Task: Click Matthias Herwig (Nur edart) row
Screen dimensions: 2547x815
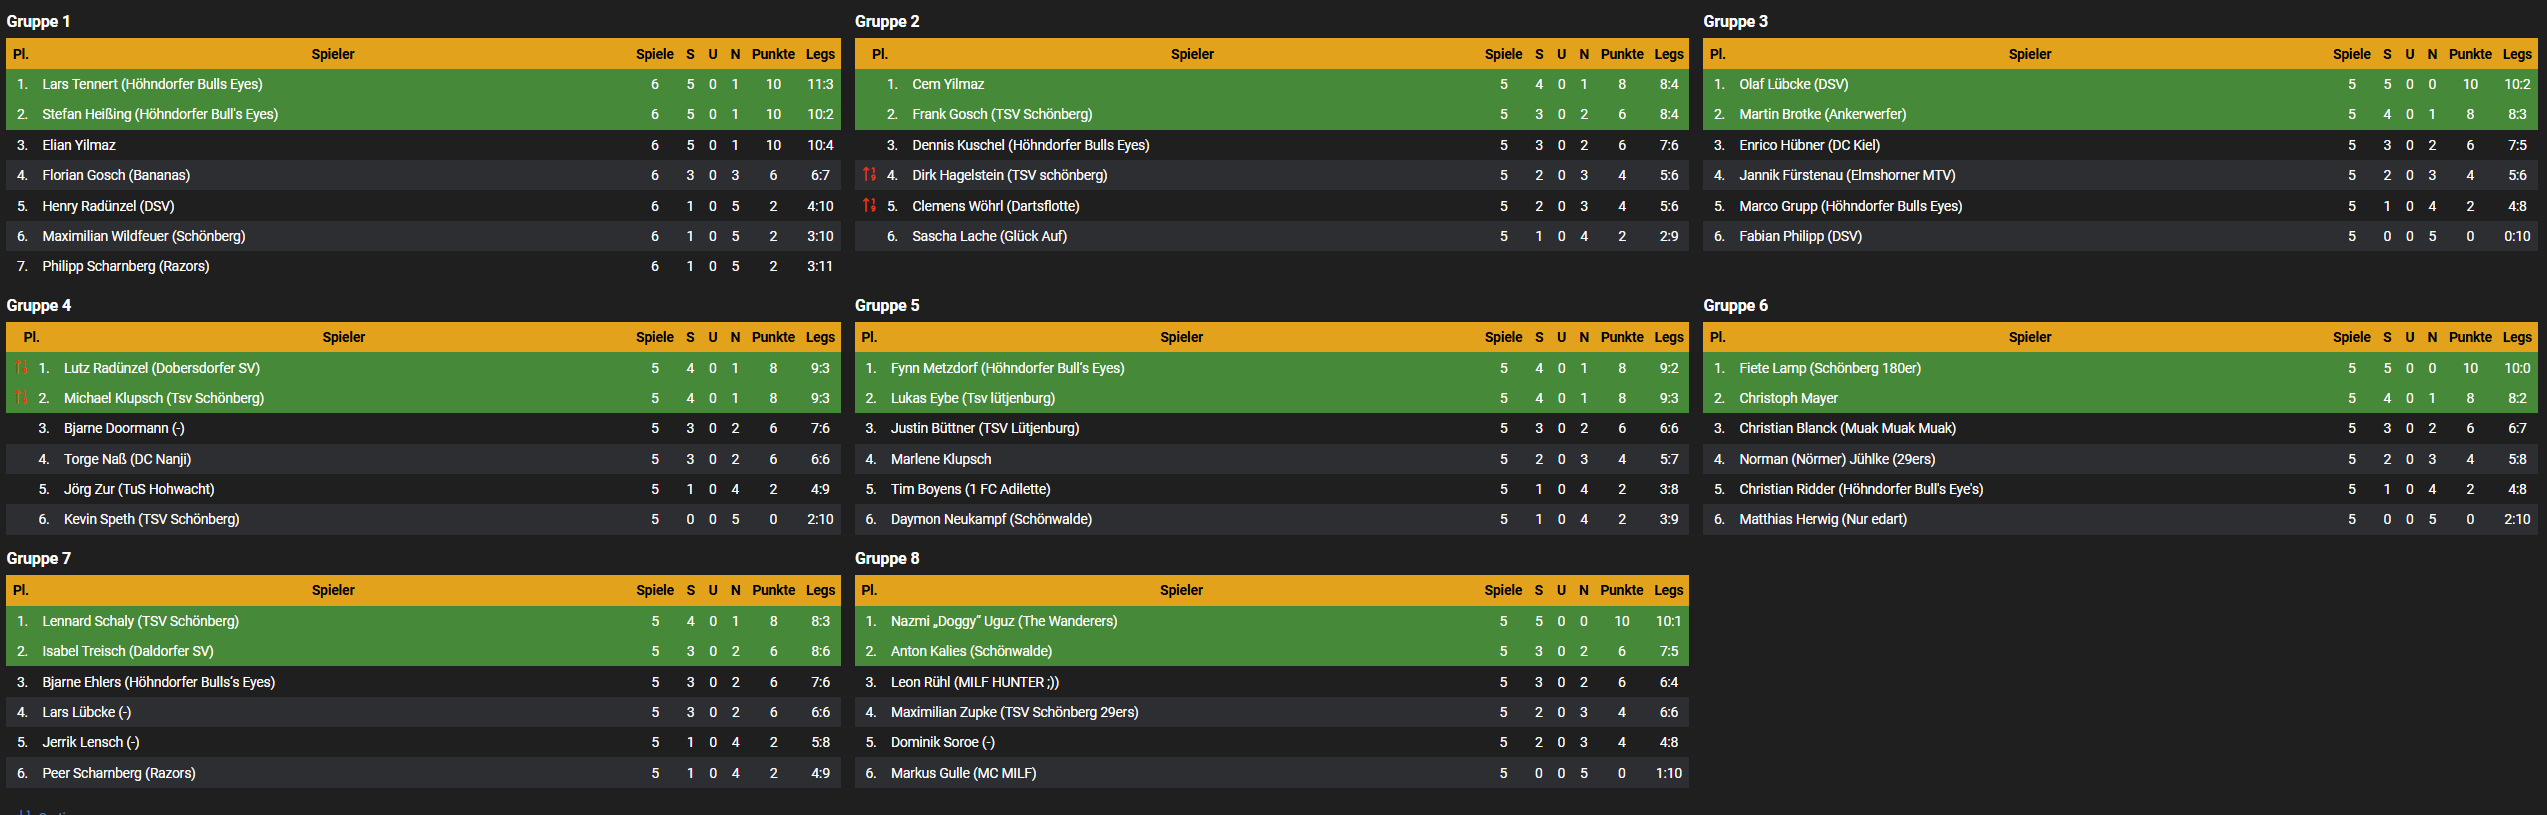Action: [2120, 519]
